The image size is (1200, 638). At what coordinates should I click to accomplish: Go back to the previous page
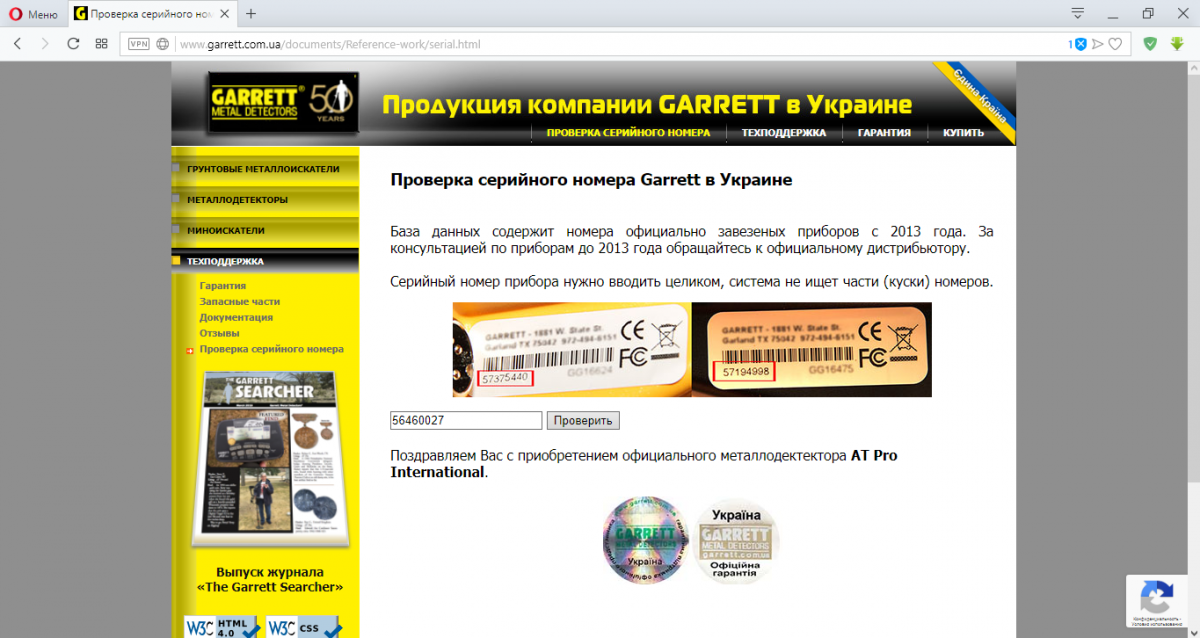17,44
